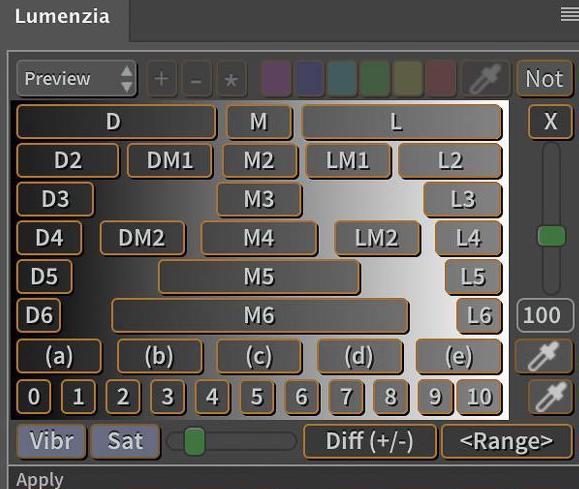The image size is (579, 489).
Task: Toggle the Not button
Action: pos(544,79)
